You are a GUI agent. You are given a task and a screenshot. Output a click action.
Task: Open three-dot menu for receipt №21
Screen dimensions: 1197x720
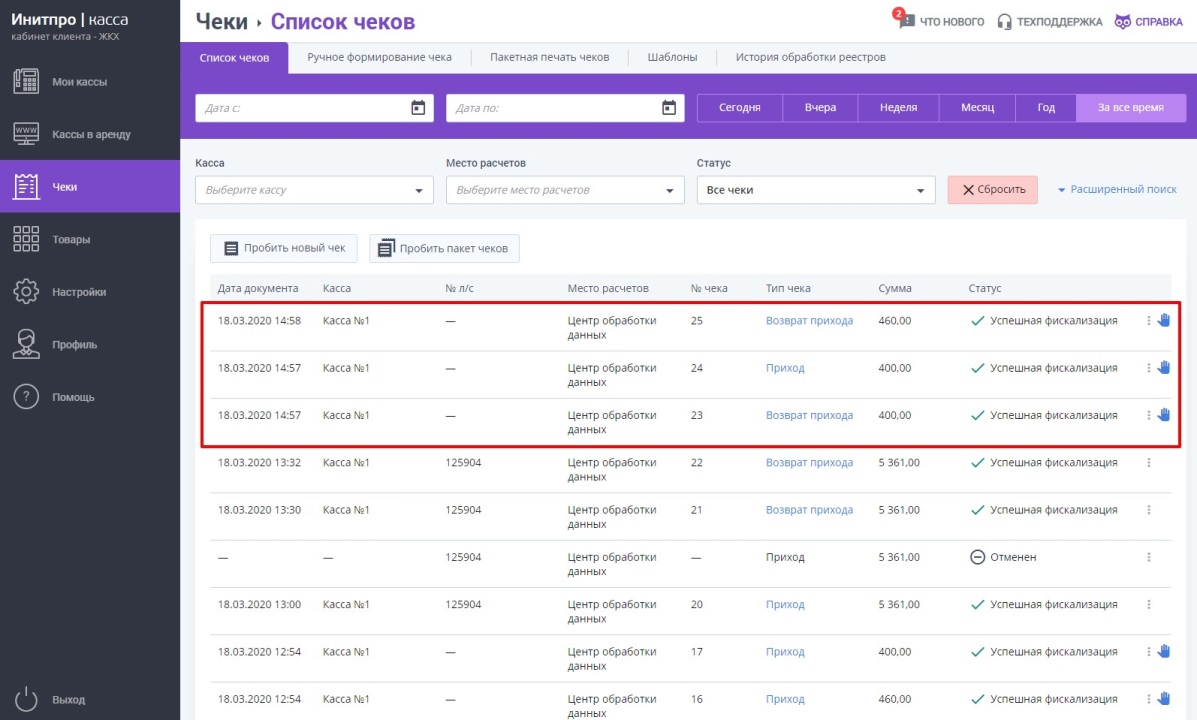tap(1148, 510)
